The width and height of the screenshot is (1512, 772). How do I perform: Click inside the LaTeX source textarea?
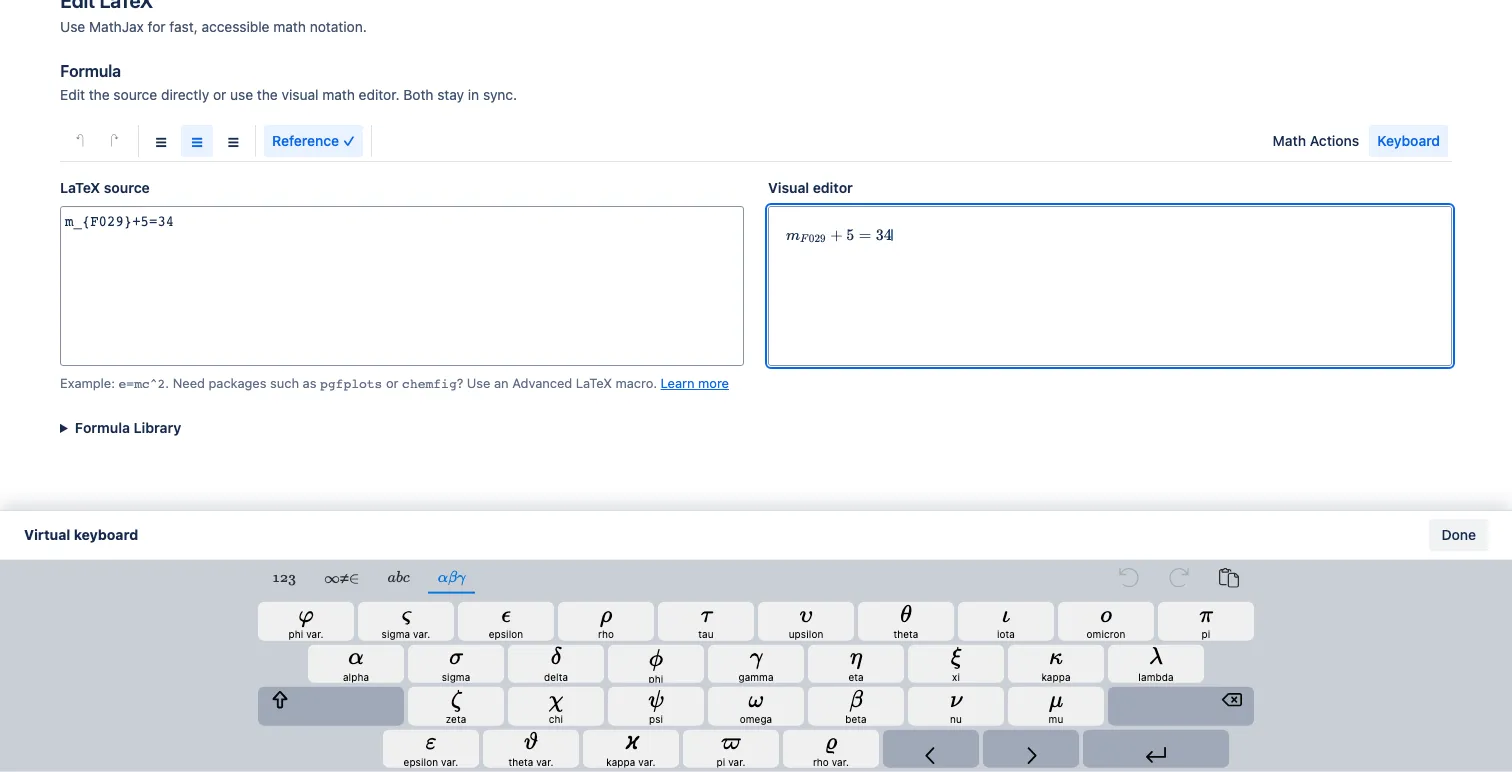click(402, 286)
